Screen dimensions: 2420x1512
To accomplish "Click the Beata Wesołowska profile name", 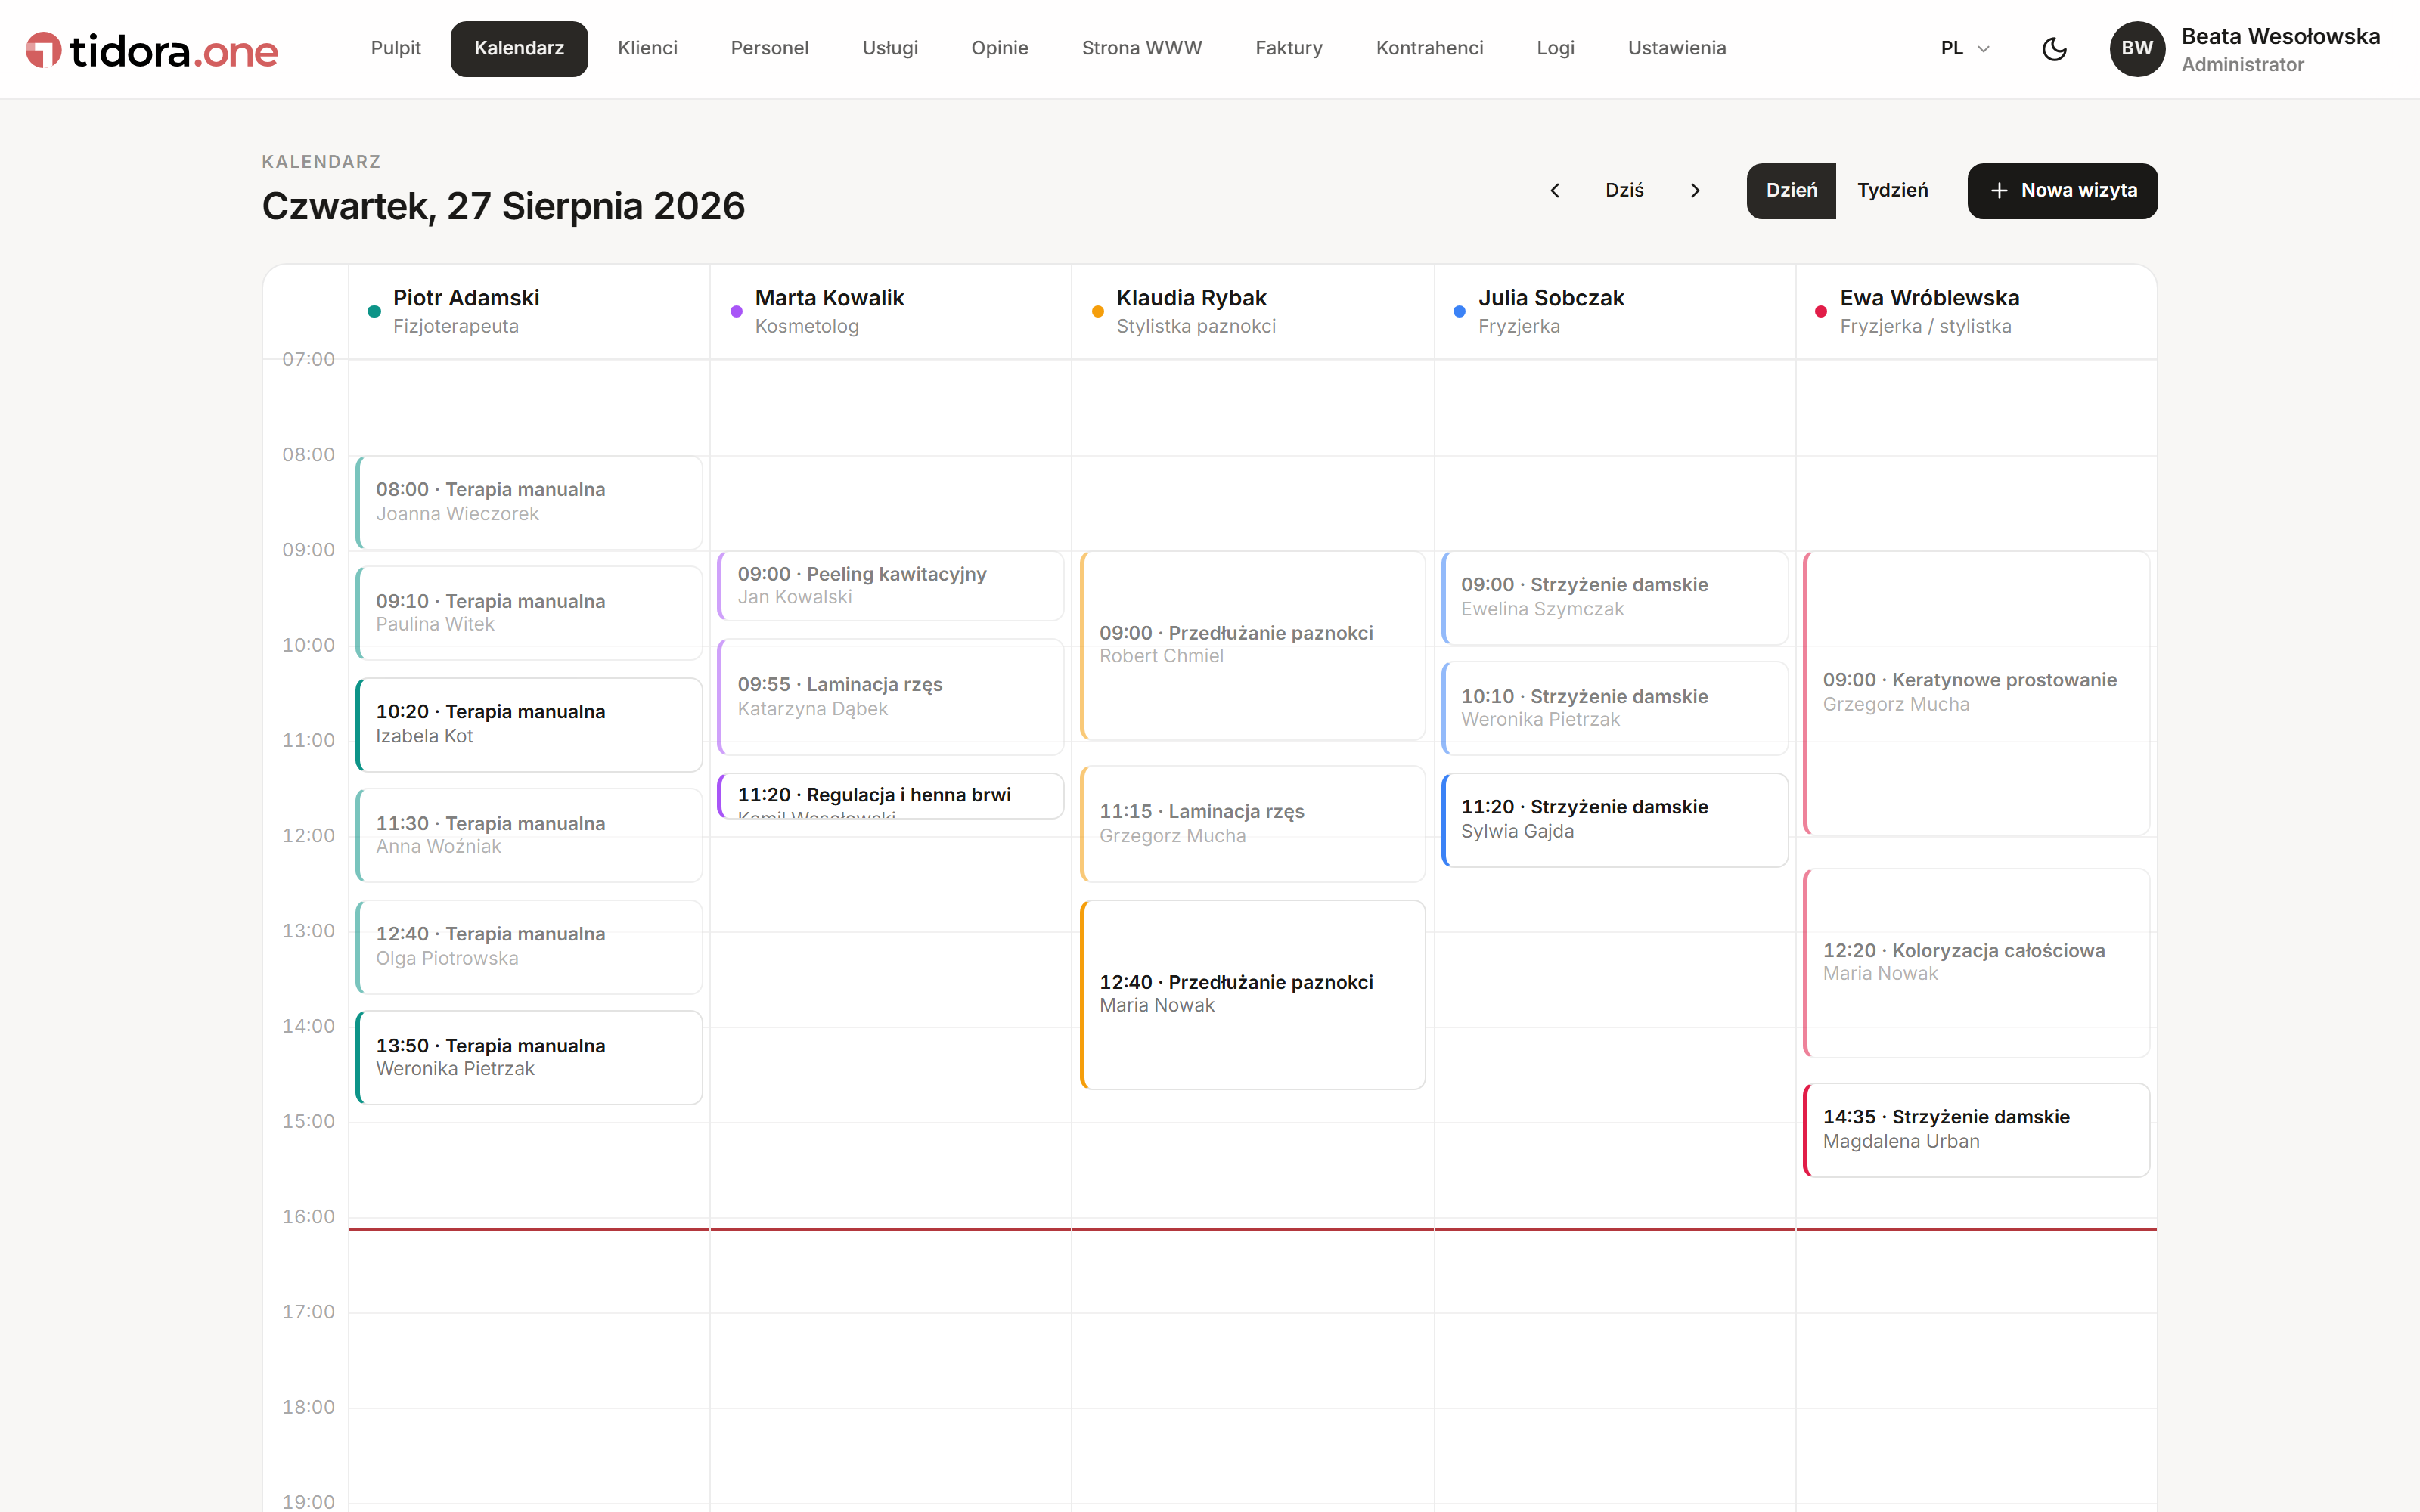I will pyautogui.click(x=2280, y=37).
